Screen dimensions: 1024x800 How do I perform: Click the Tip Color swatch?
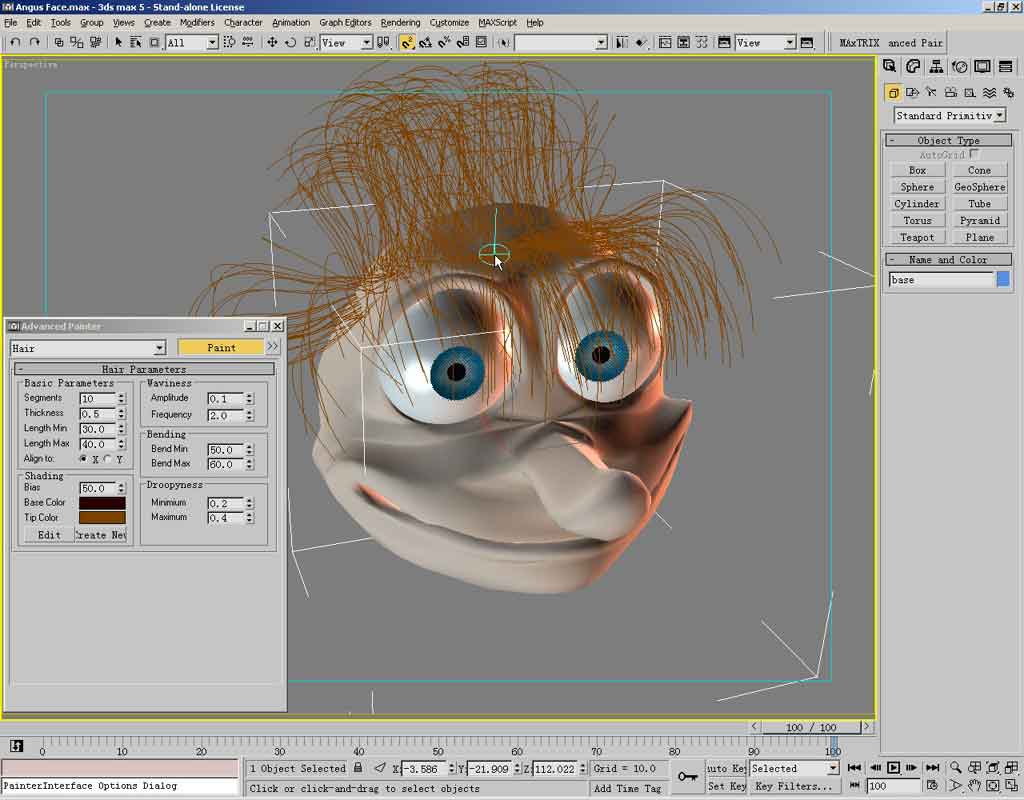pos(102,517)
